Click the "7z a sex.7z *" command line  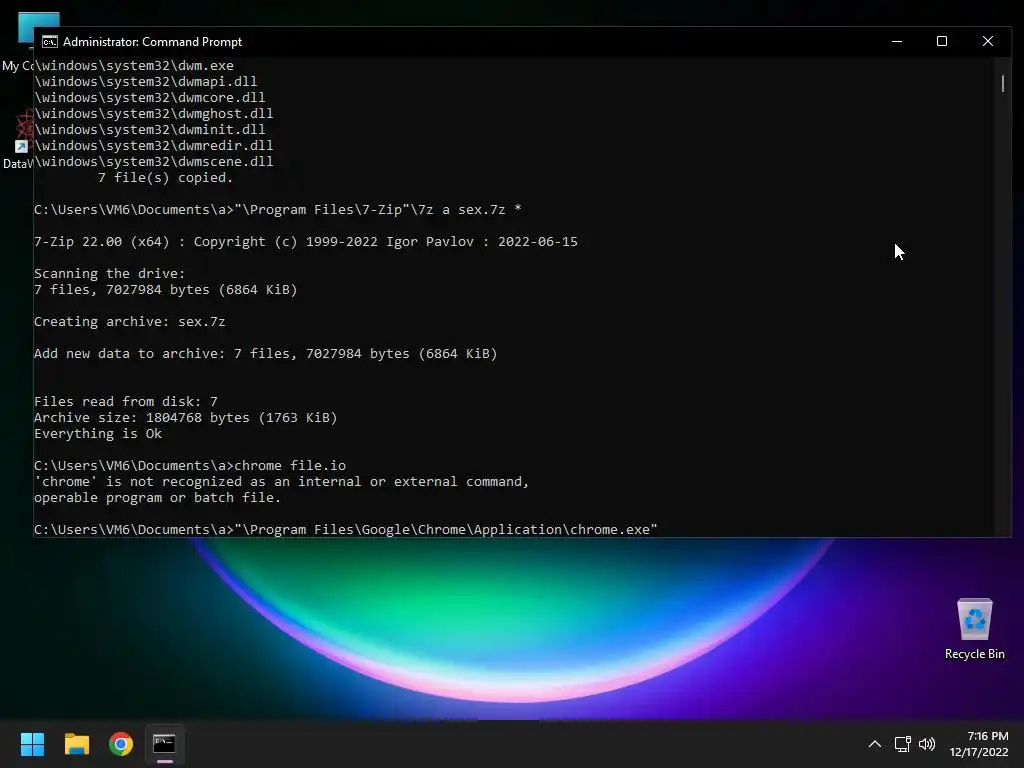pyautogui.click(x=278, y=210)
